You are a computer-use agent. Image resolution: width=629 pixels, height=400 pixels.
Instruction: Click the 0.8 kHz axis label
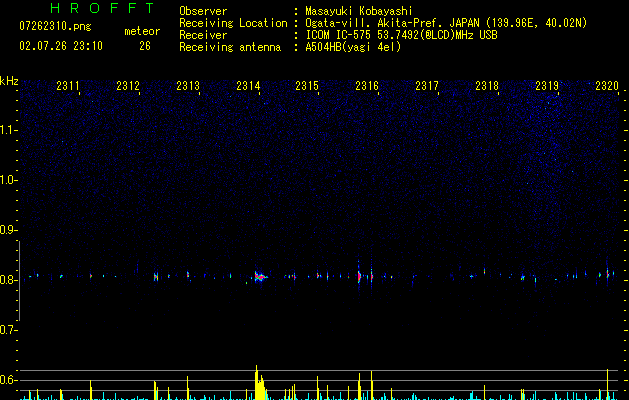[x=9, y=280]
